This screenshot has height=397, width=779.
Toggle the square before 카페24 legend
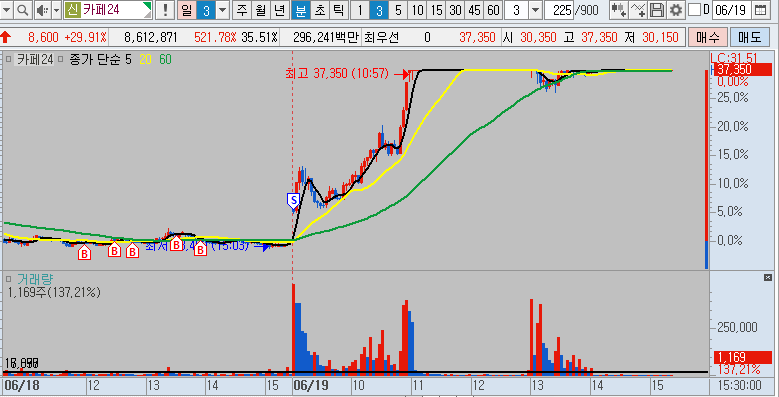point(9,60)
